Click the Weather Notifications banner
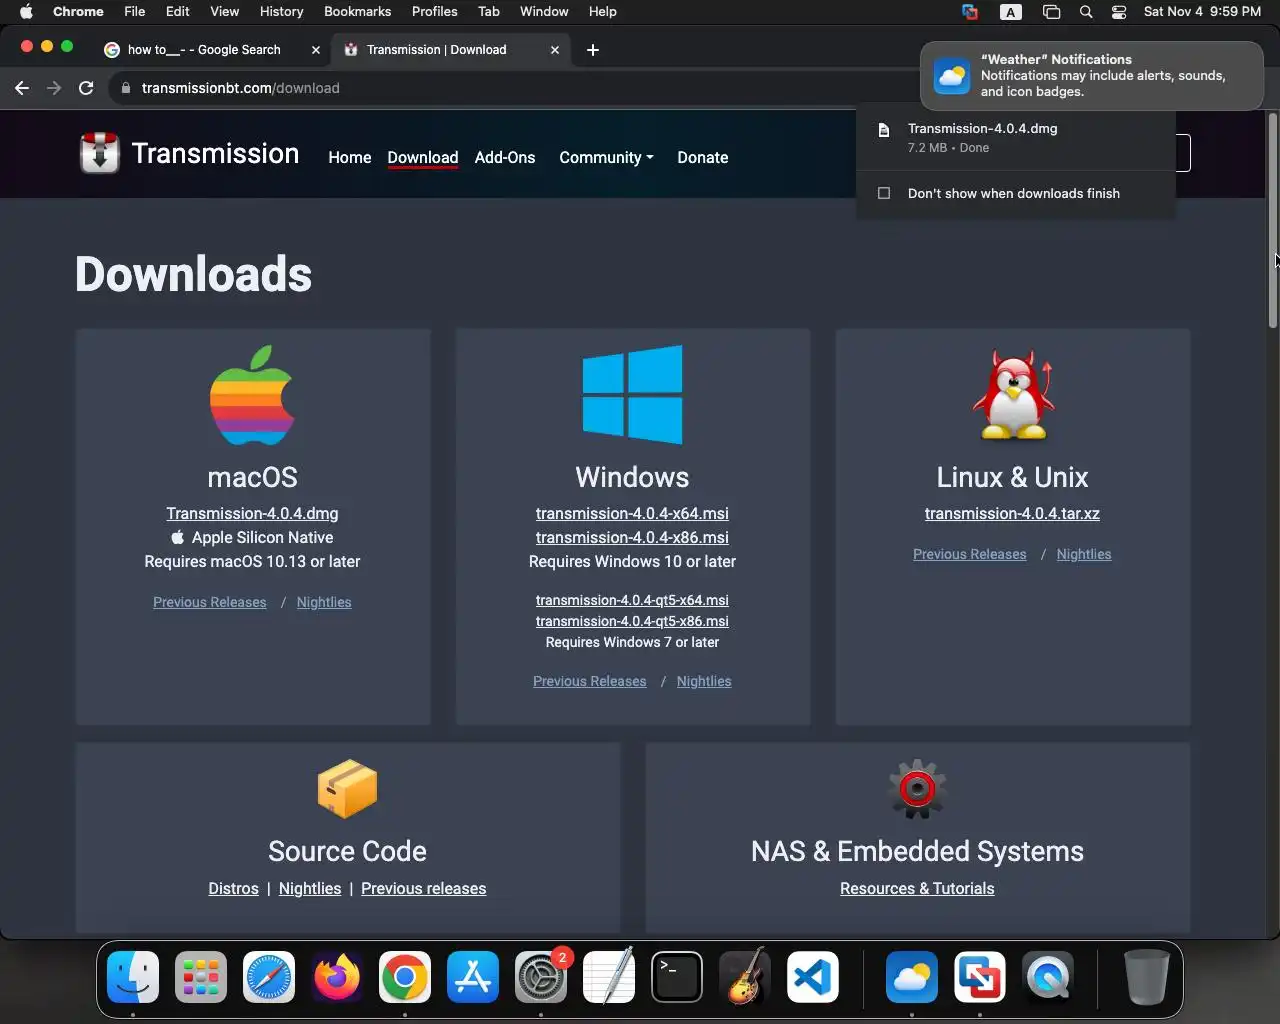This screenshot has height=1024, width=1280. (1092, 75)
